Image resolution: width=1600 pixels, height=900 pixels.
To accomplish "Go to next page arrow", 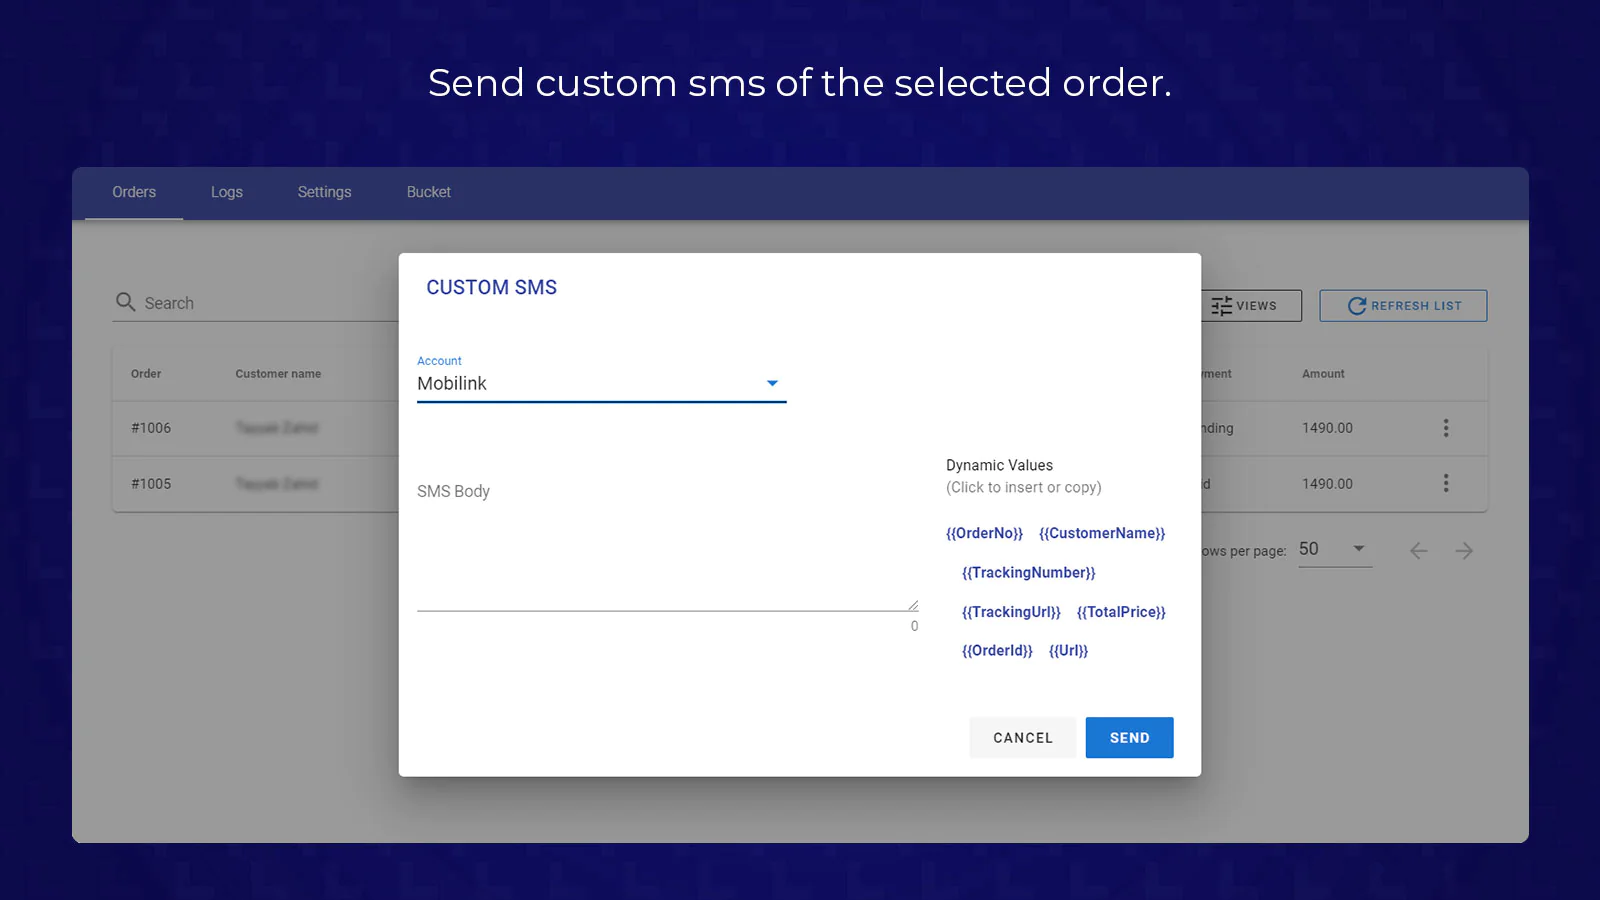I will pos(1464,551).
